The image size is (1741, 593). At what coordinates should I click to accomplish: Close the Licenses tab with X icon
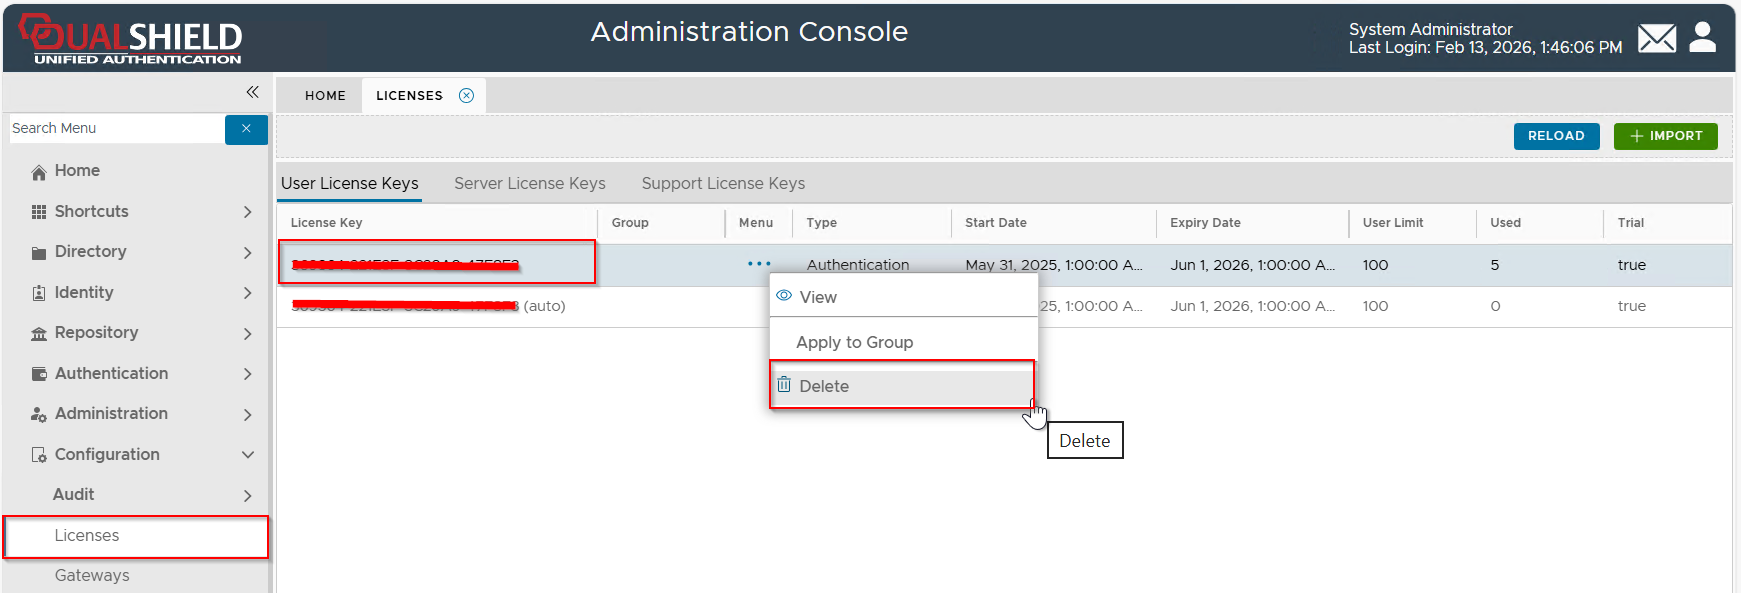[x=466, y=96]
